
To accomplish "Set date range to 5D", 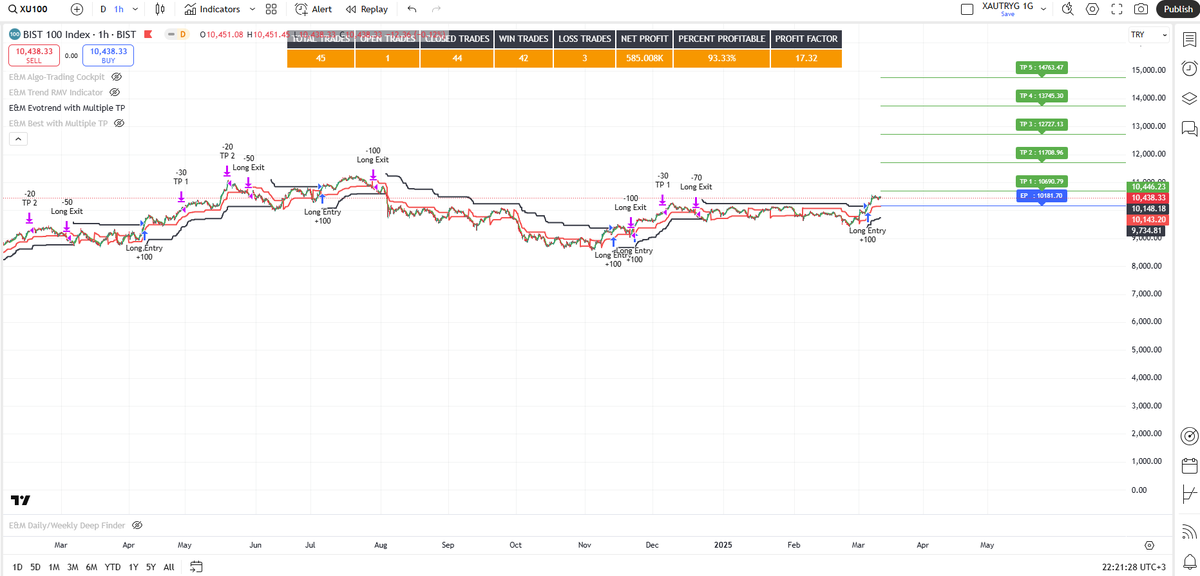I will (x=35, y=567).
